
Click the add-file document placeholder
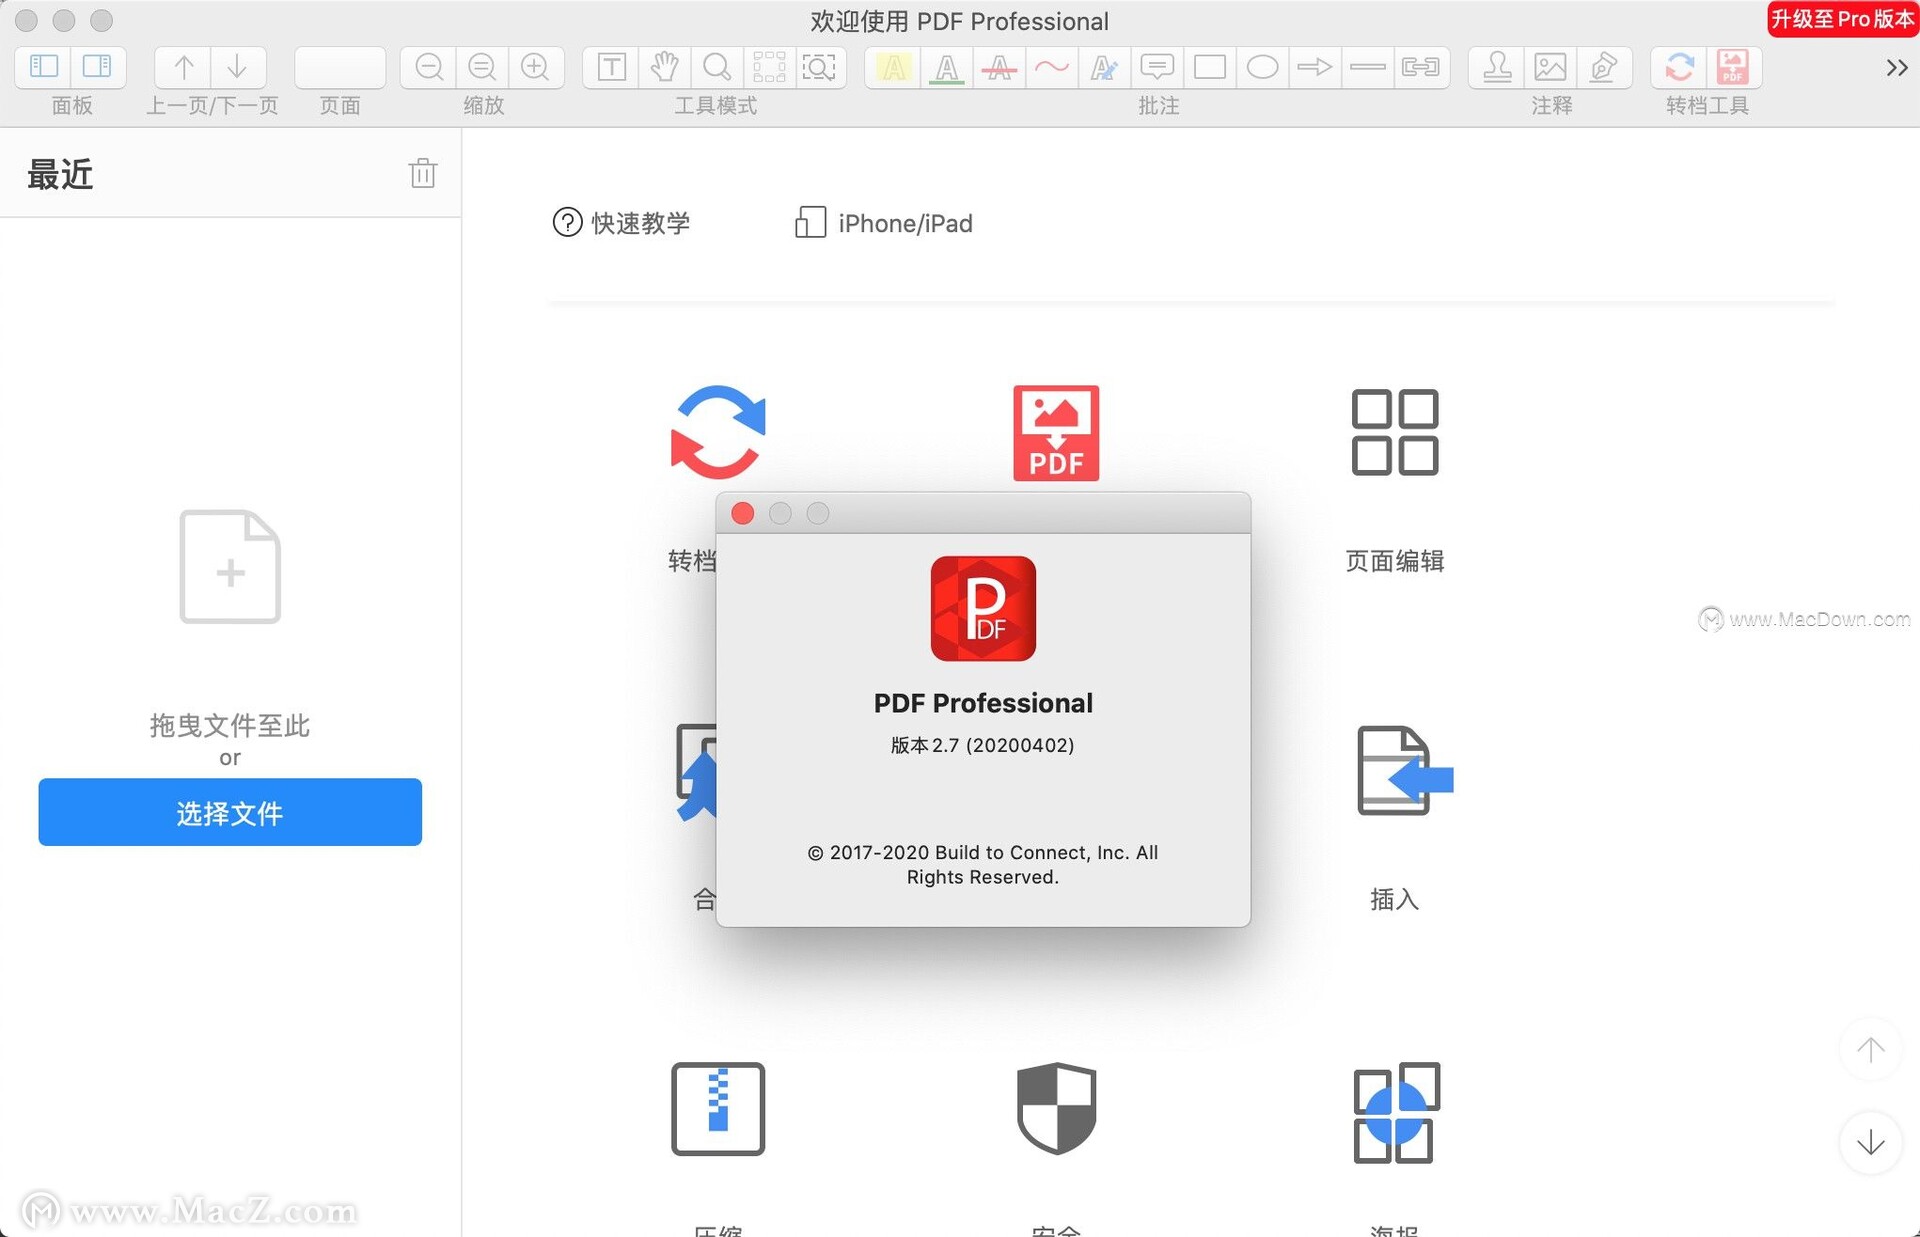point(230,566)
